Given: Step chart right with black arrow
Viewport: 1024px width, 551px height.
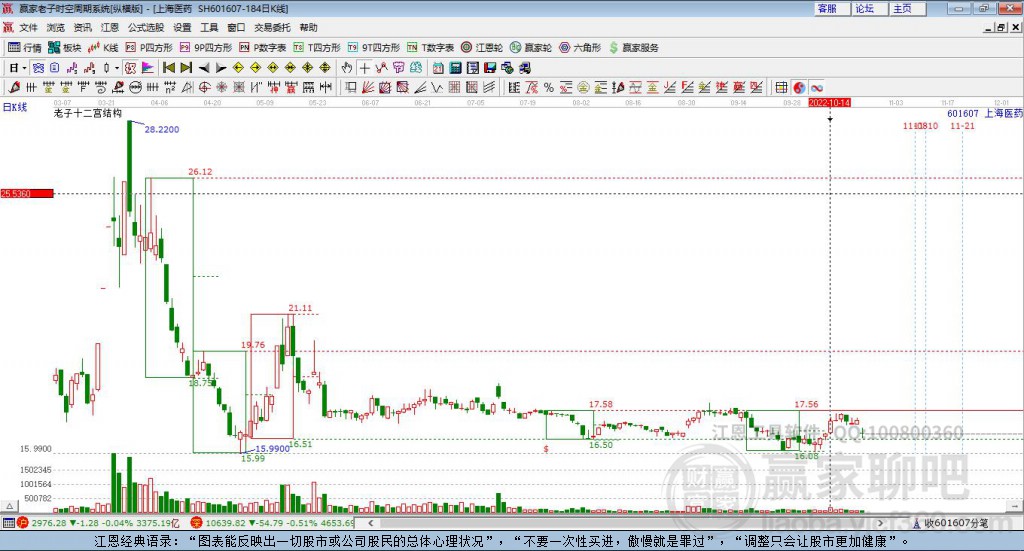Looking at the screenshot, I should click(x=221, y=68).
